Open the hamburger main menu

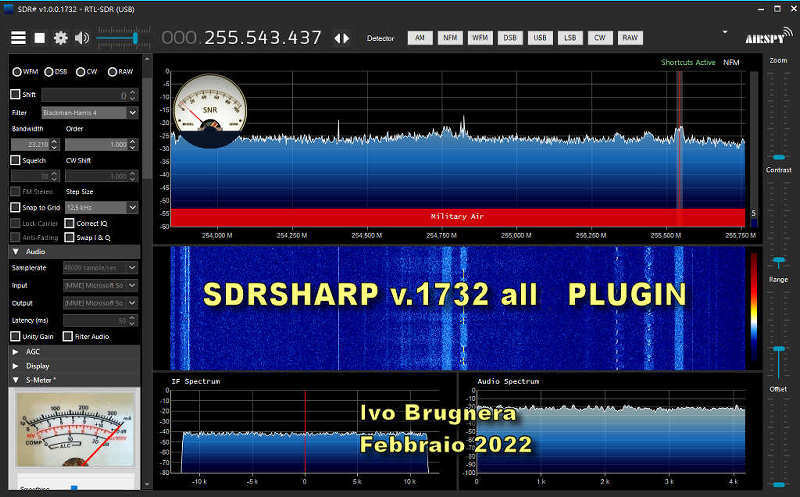pos(18,38)
